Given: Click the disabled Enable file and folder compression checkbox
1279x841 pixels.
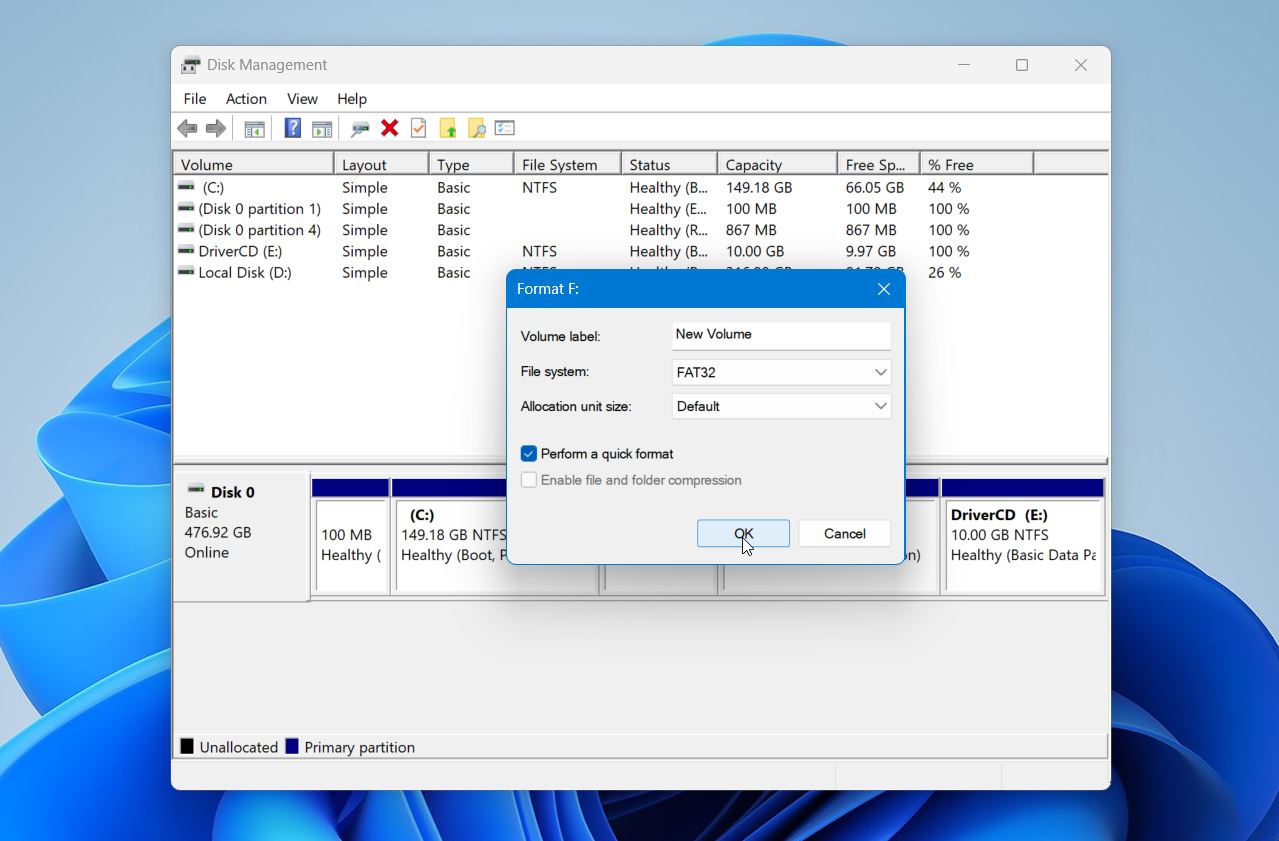Looking at the screenshot, I should pos(529,480).
